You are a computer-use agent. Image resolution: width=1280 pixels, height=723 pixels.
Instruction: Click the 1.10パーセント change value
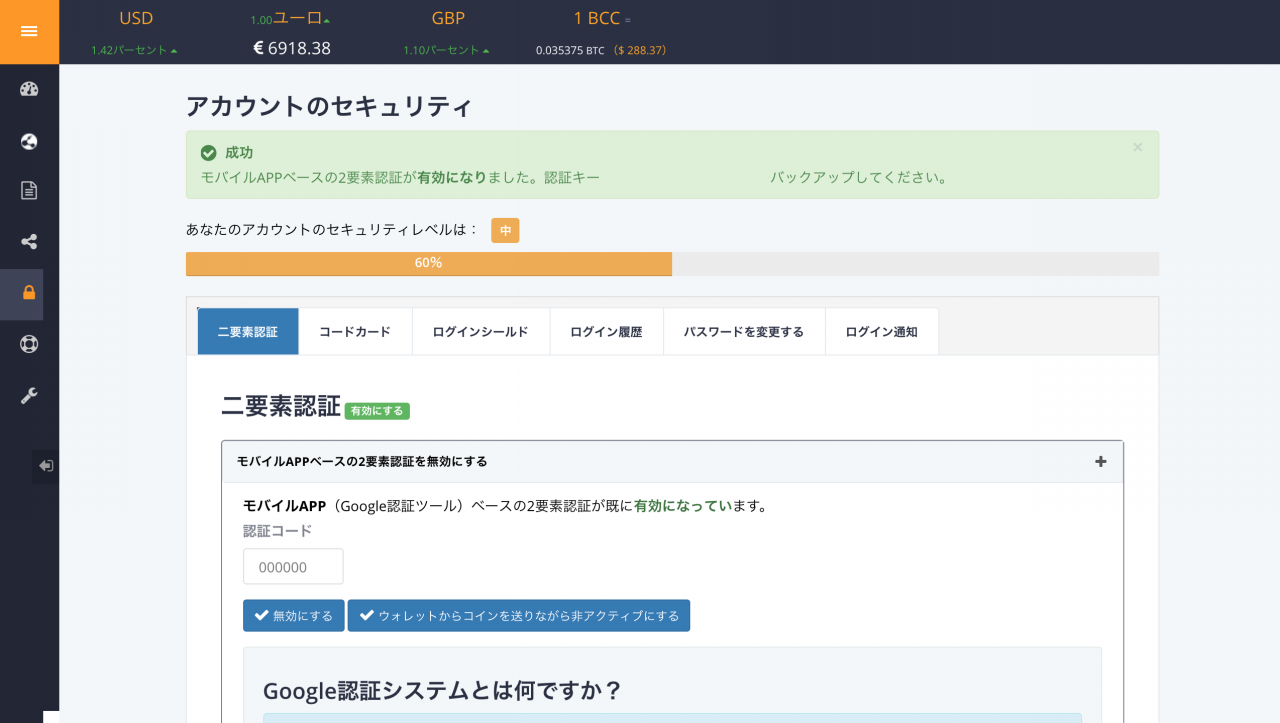click(x=446, y=50)
